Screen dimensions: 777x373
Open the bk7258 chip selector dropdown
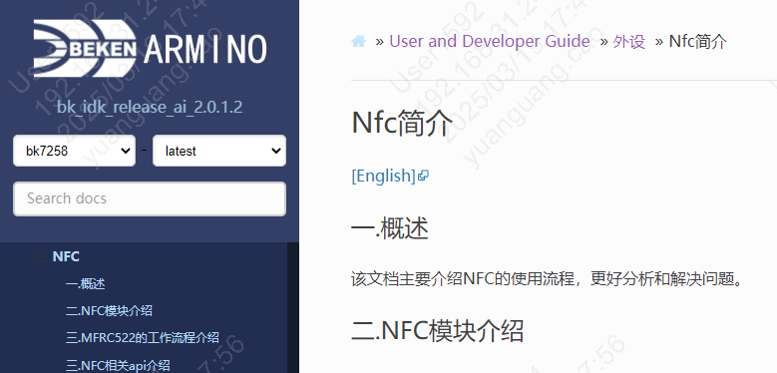pyautogui.click(x=74, y=151)
